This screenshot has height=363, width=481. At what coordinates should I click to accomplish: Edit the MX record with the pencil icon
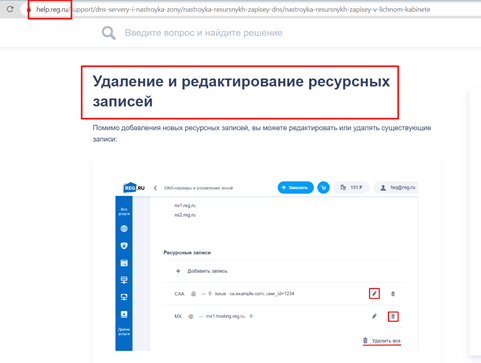click(374, 316)
